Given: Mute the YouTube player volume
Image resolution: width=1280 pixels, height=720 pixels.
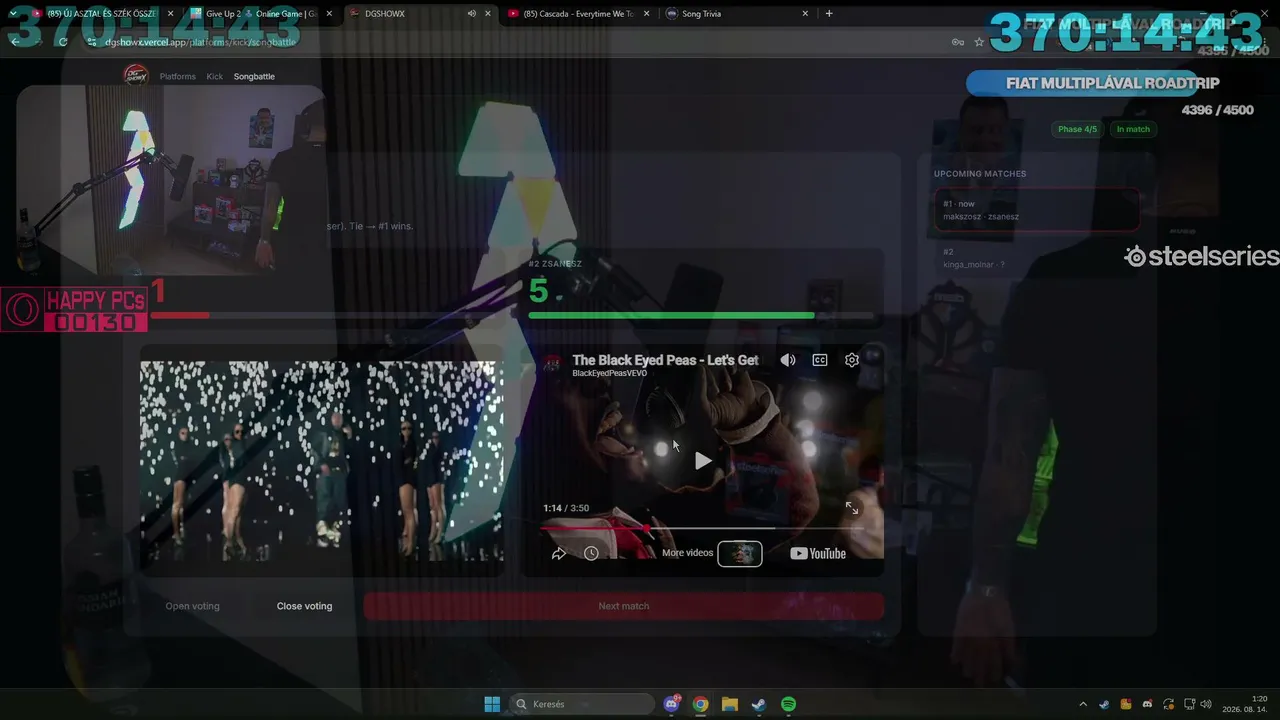Looking at the screenshot, I should pos(788,360).
